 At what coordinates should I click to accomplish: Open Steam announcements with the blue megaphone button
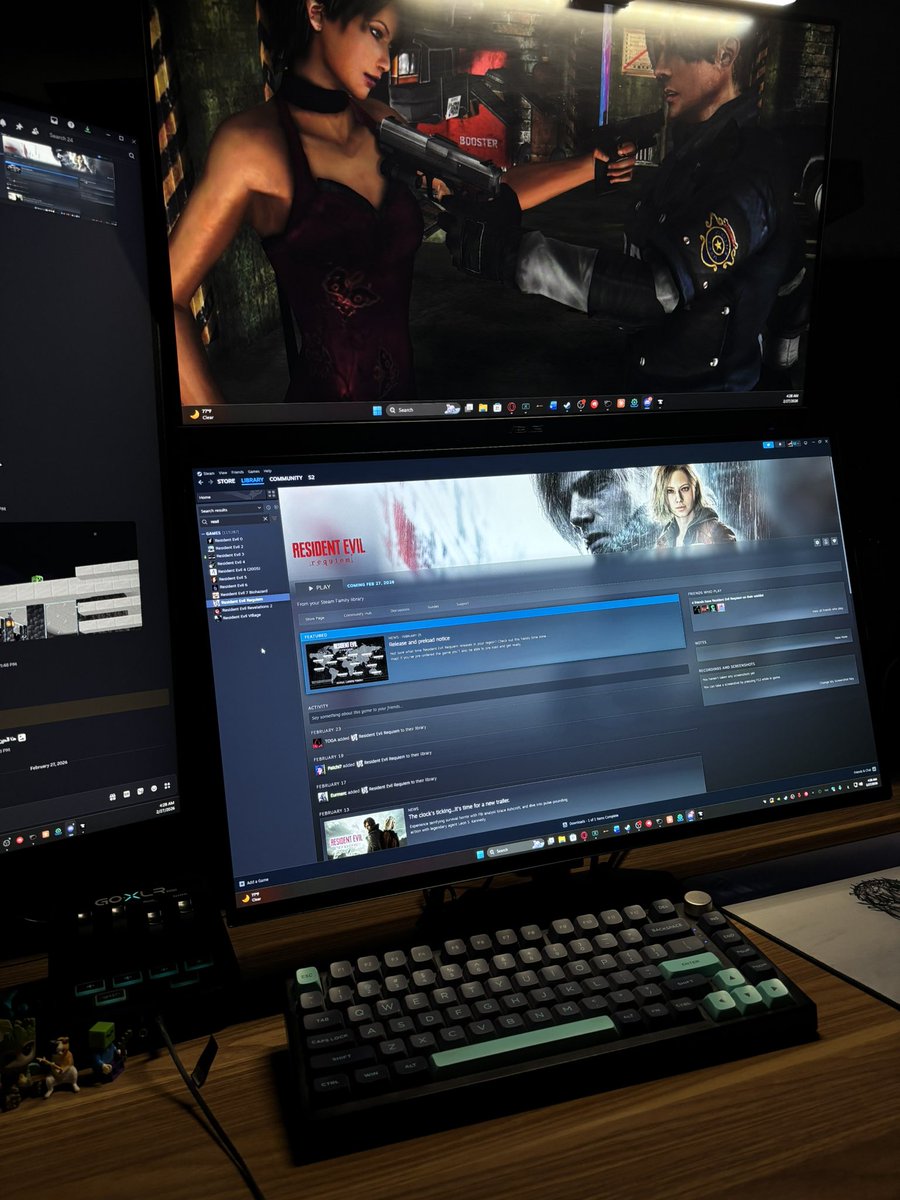click(x=768, y=445)
